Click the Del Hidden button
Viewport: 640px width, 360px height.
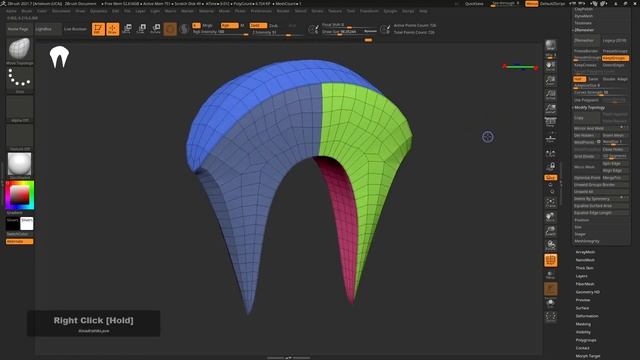587,135
